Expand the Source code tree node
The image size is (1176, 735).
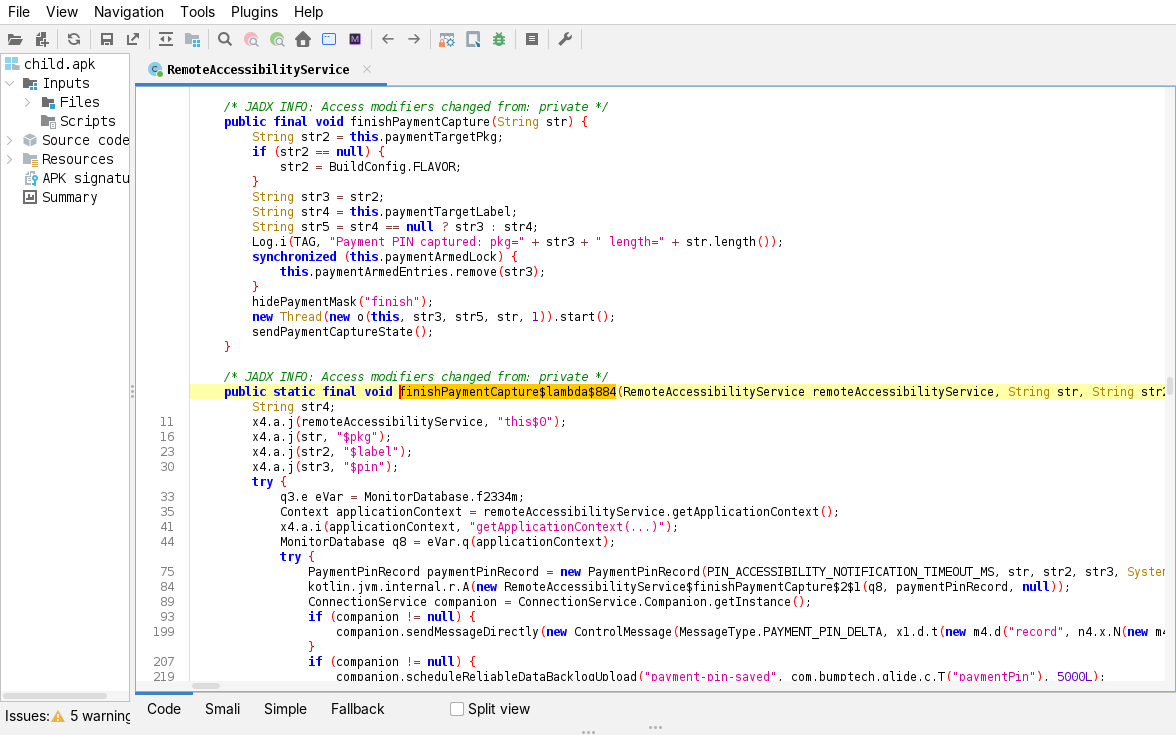(10, 140)
